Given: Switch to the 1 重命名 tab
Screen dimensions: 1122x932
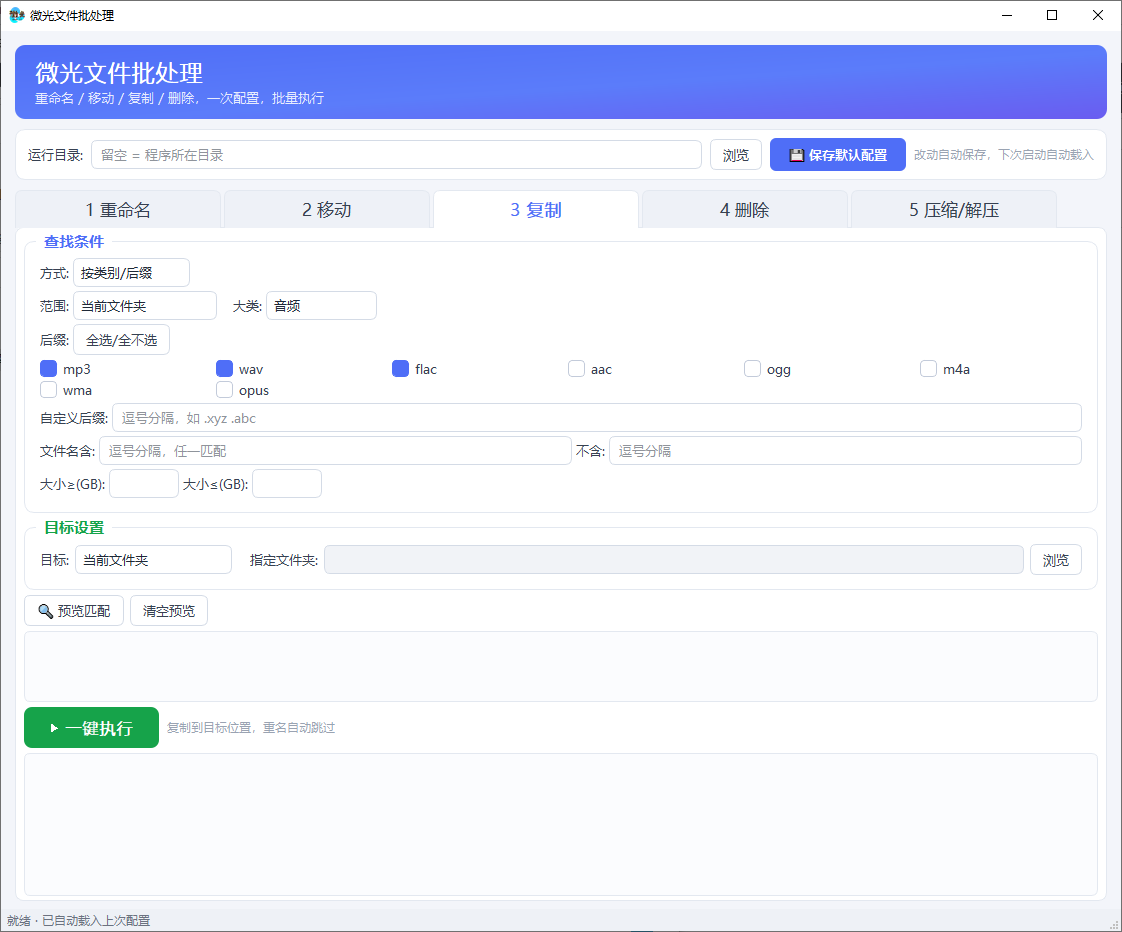Looking at the screenshot, I should tap(118, 210).
